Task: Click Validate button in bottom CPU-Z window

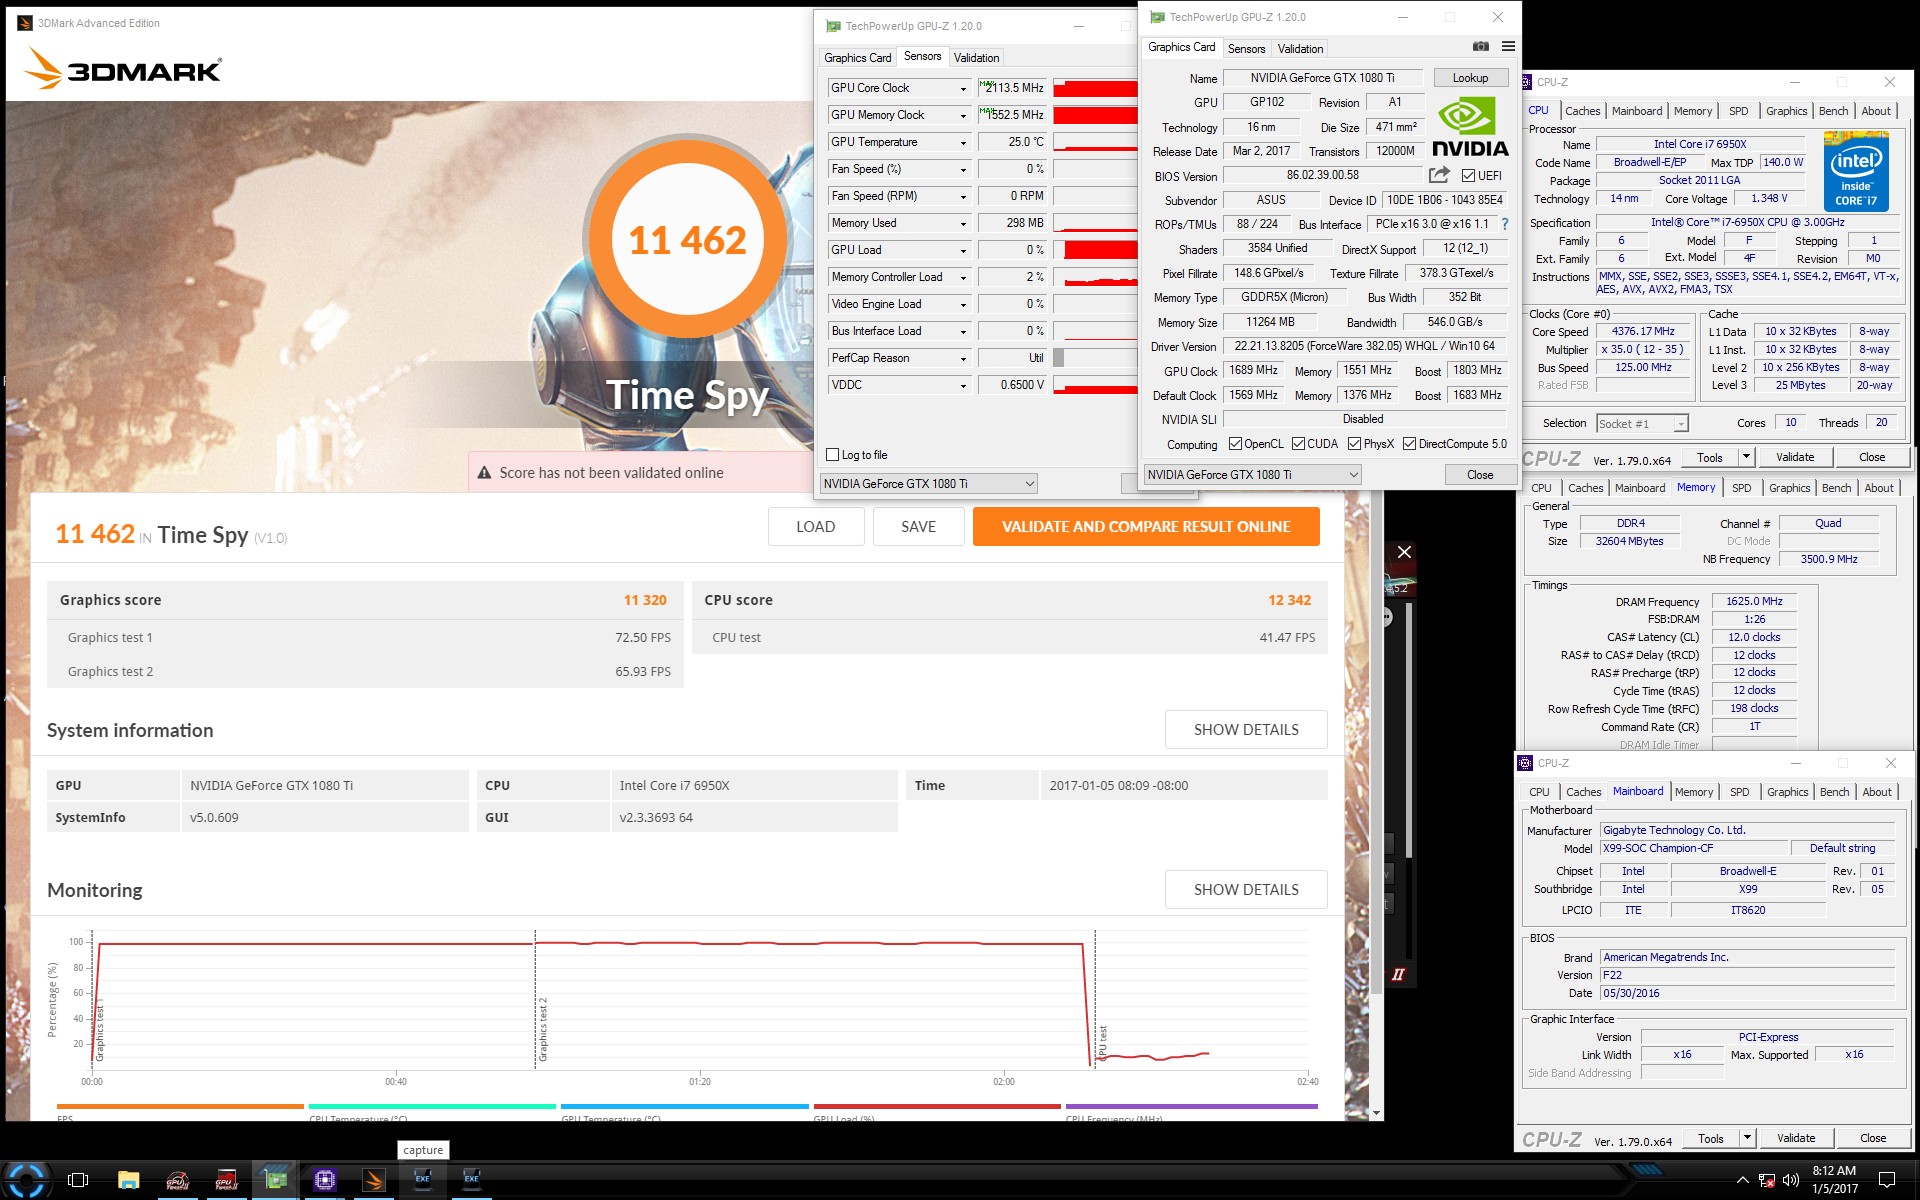Action: 1796,1138
